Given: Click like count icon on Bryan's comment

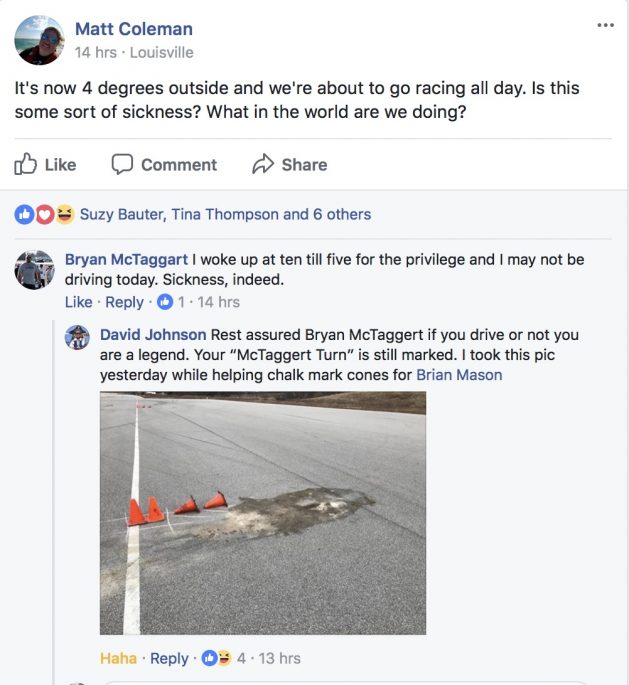Looking at the screenshot, I should click(165, 302).
